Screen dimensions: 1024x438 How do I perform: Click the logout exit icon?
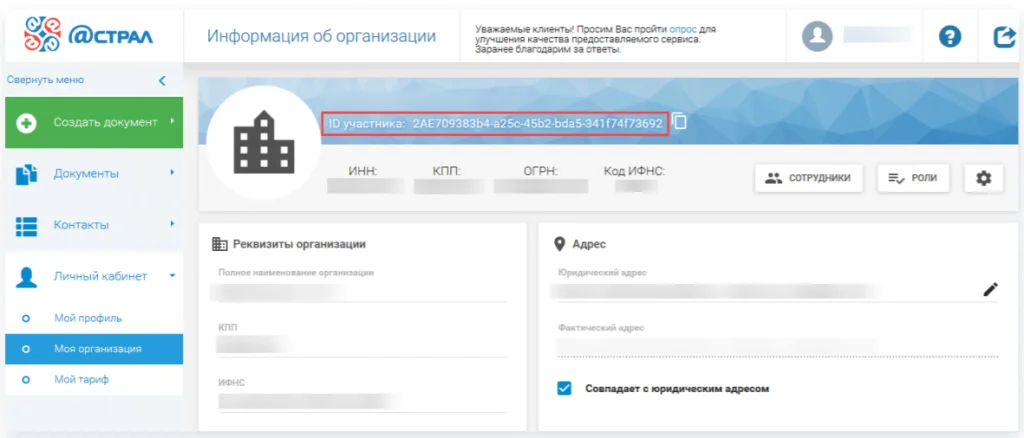(1003, 37)
